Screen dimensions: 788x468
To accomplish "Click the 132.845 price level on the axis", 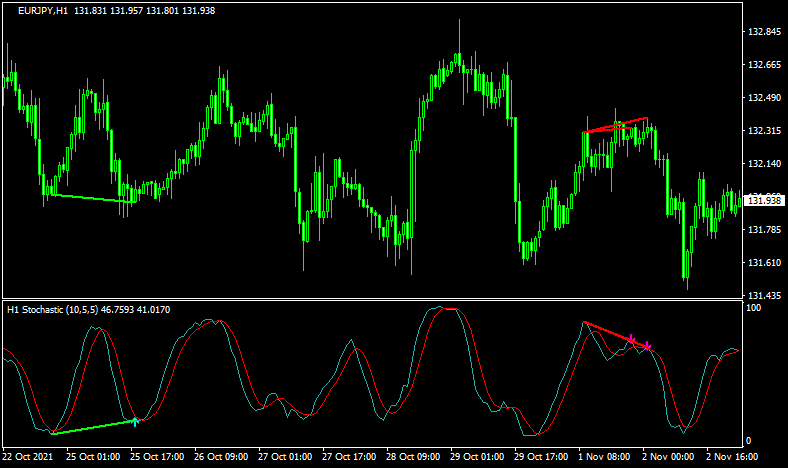I will [x=764, y=32].
